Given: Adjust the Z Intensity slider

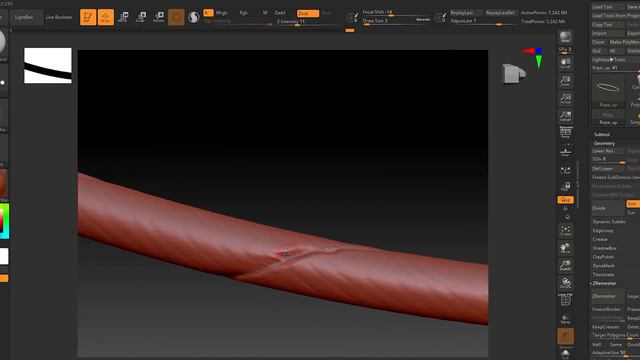Looking at the screenshot, I should [x=308, y=22].
